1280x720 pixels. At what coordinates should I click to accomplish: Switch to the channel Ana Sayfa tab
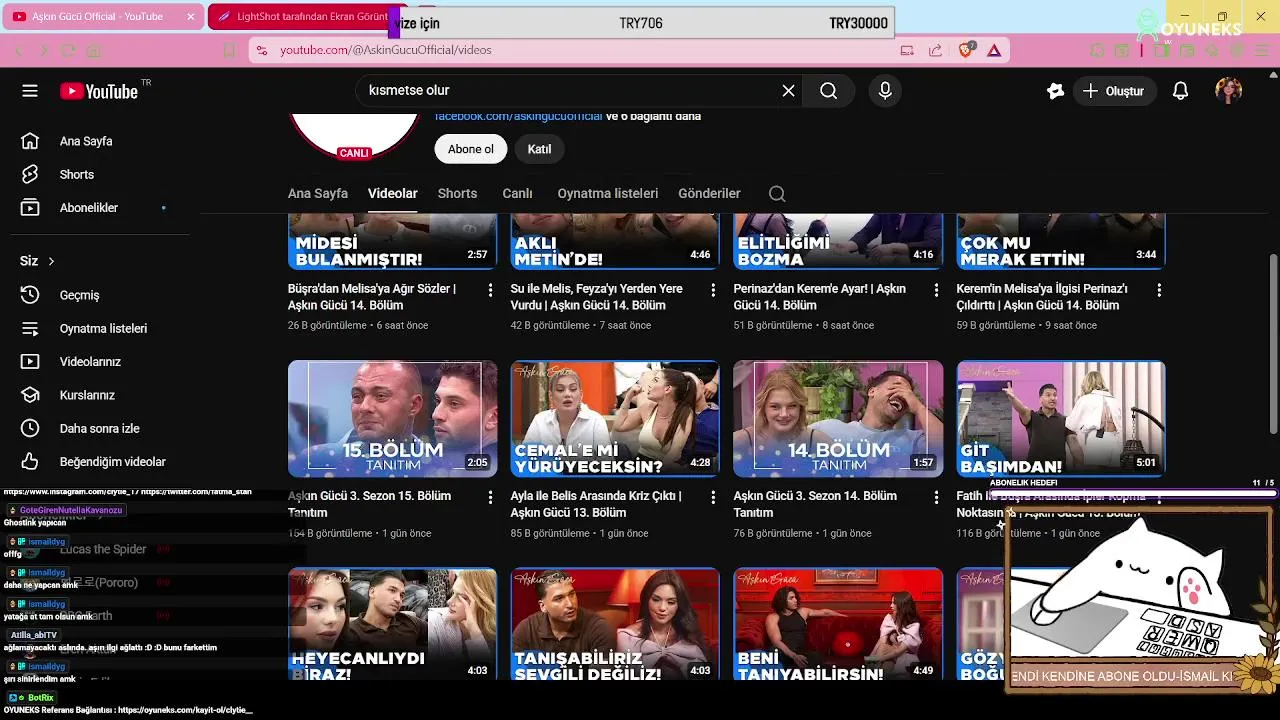pyautogui.click(x=318, y=193)
